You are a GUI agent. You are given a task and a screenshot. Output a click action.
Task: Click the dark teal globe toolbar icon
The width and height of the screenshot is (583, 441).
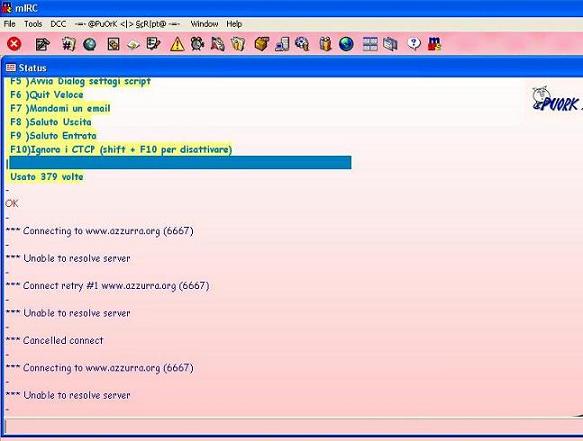click(90, 45)
